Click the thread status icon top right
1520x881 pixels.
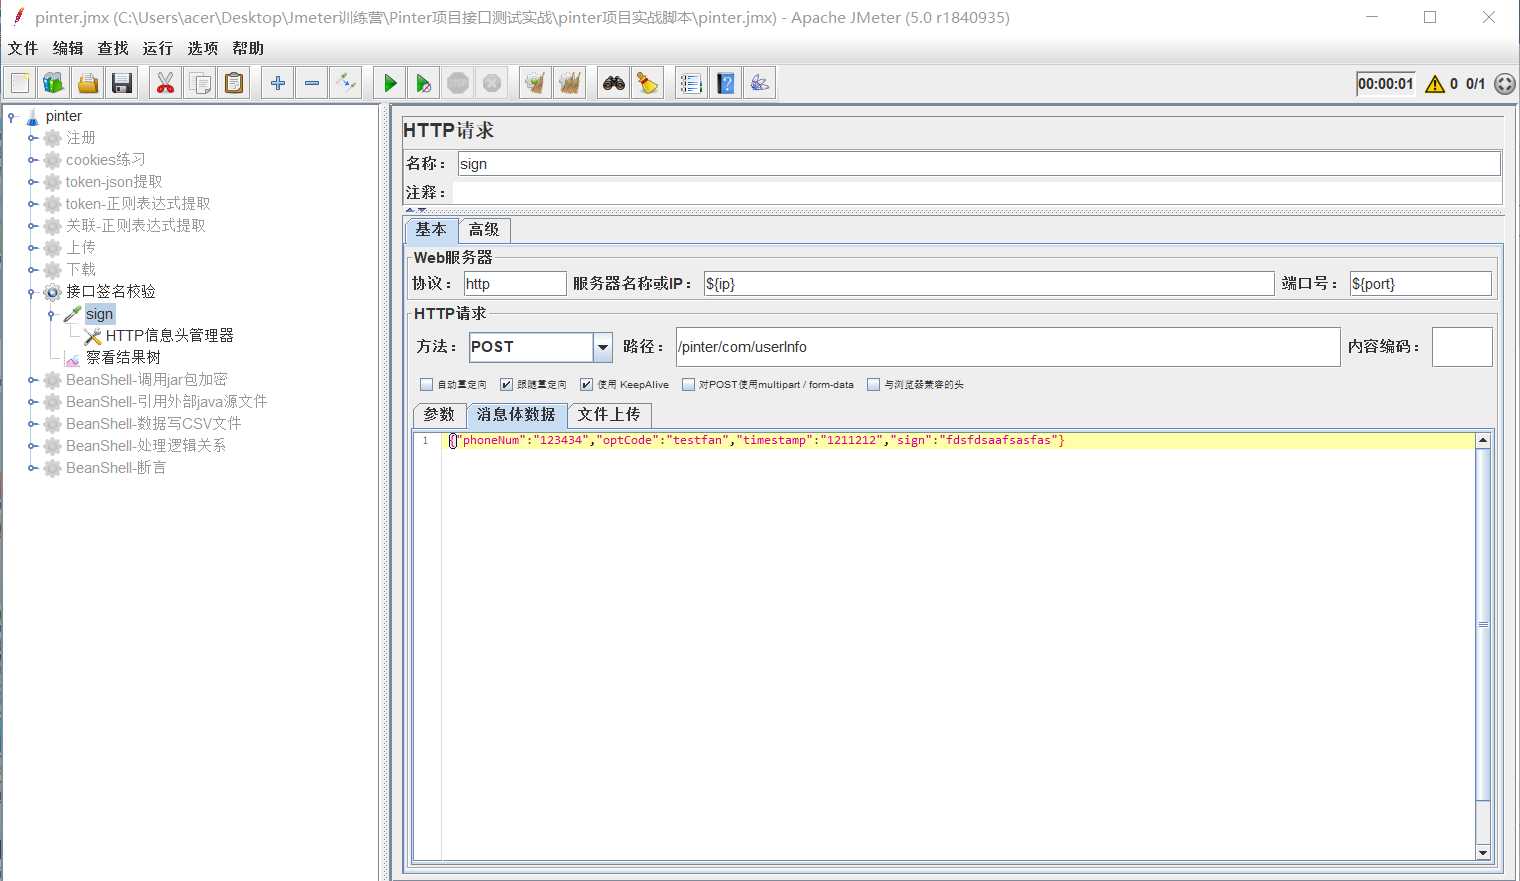1505,84
